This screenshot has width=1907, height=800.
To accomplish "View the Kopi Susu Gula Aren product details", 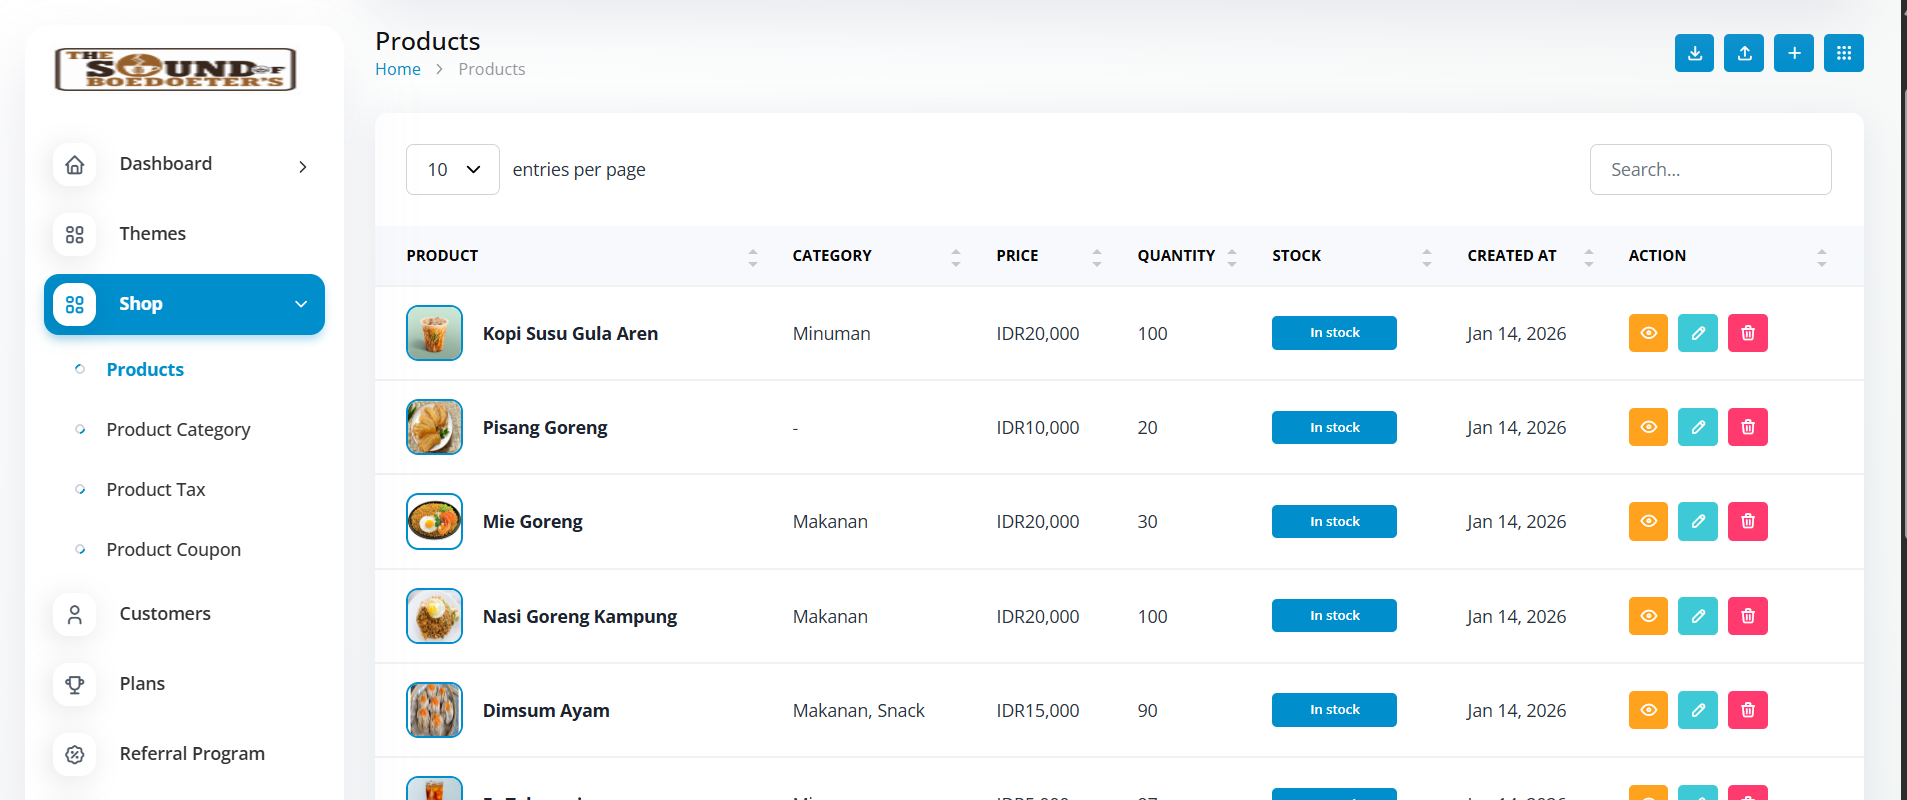I will 1648,333.
